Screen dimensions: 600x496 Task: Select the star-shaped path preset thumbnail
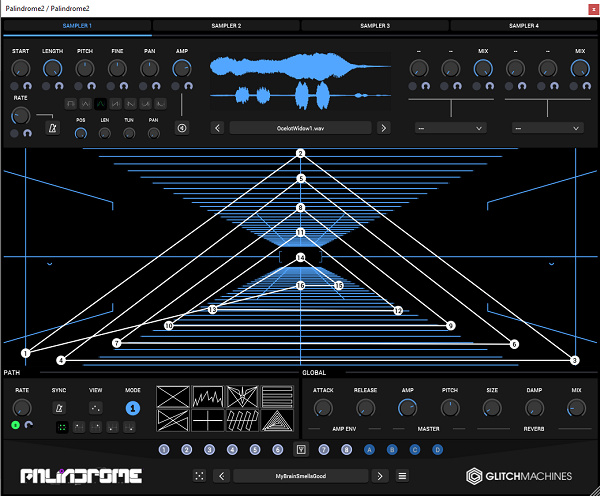(x=242, y=396)
